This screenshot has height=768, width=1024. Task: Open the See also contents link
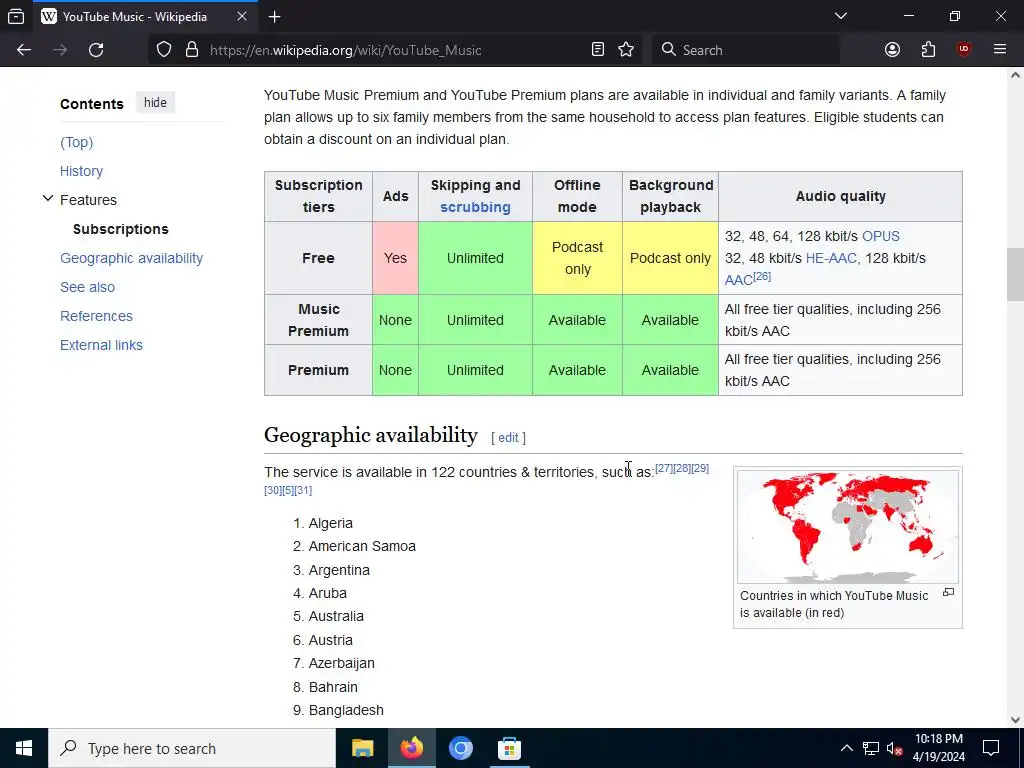88,287
